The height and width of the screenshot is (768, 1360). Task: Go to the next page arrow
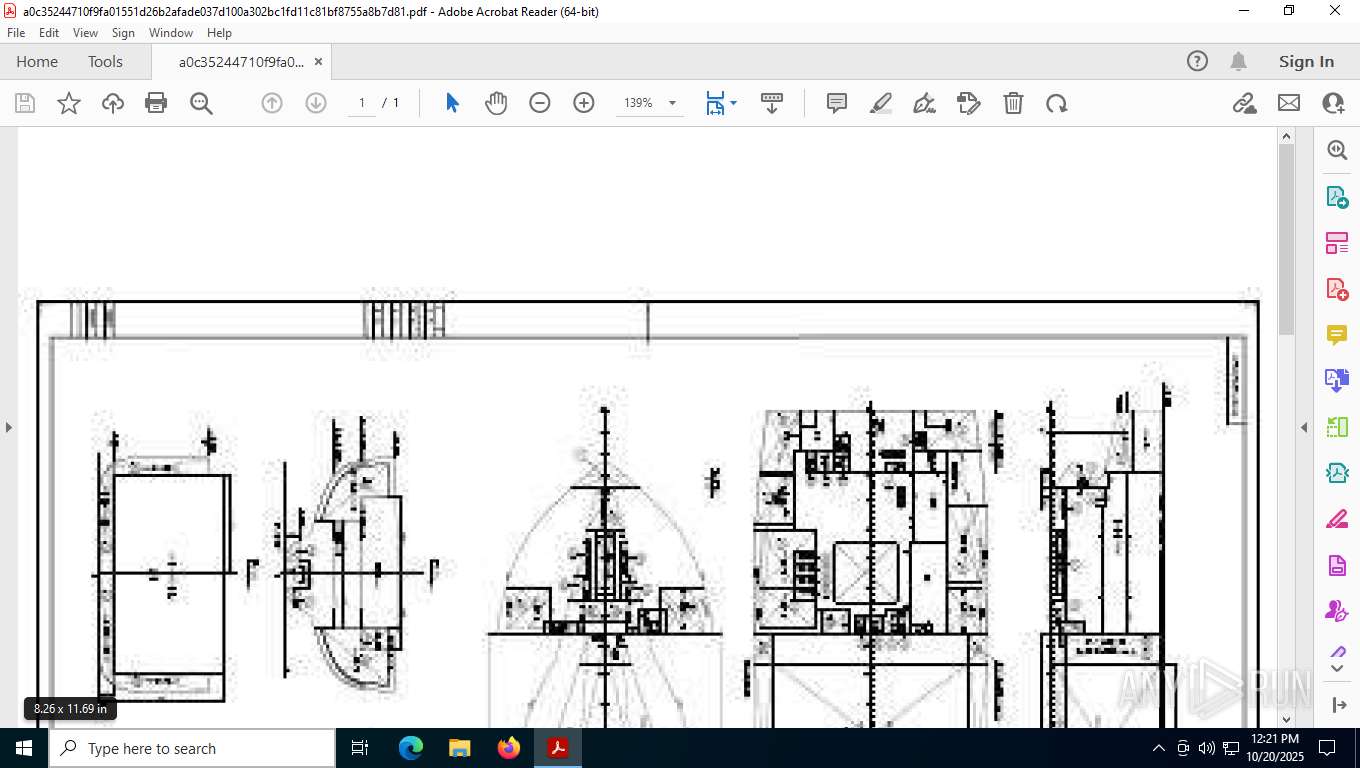click(x=316, y=103)
